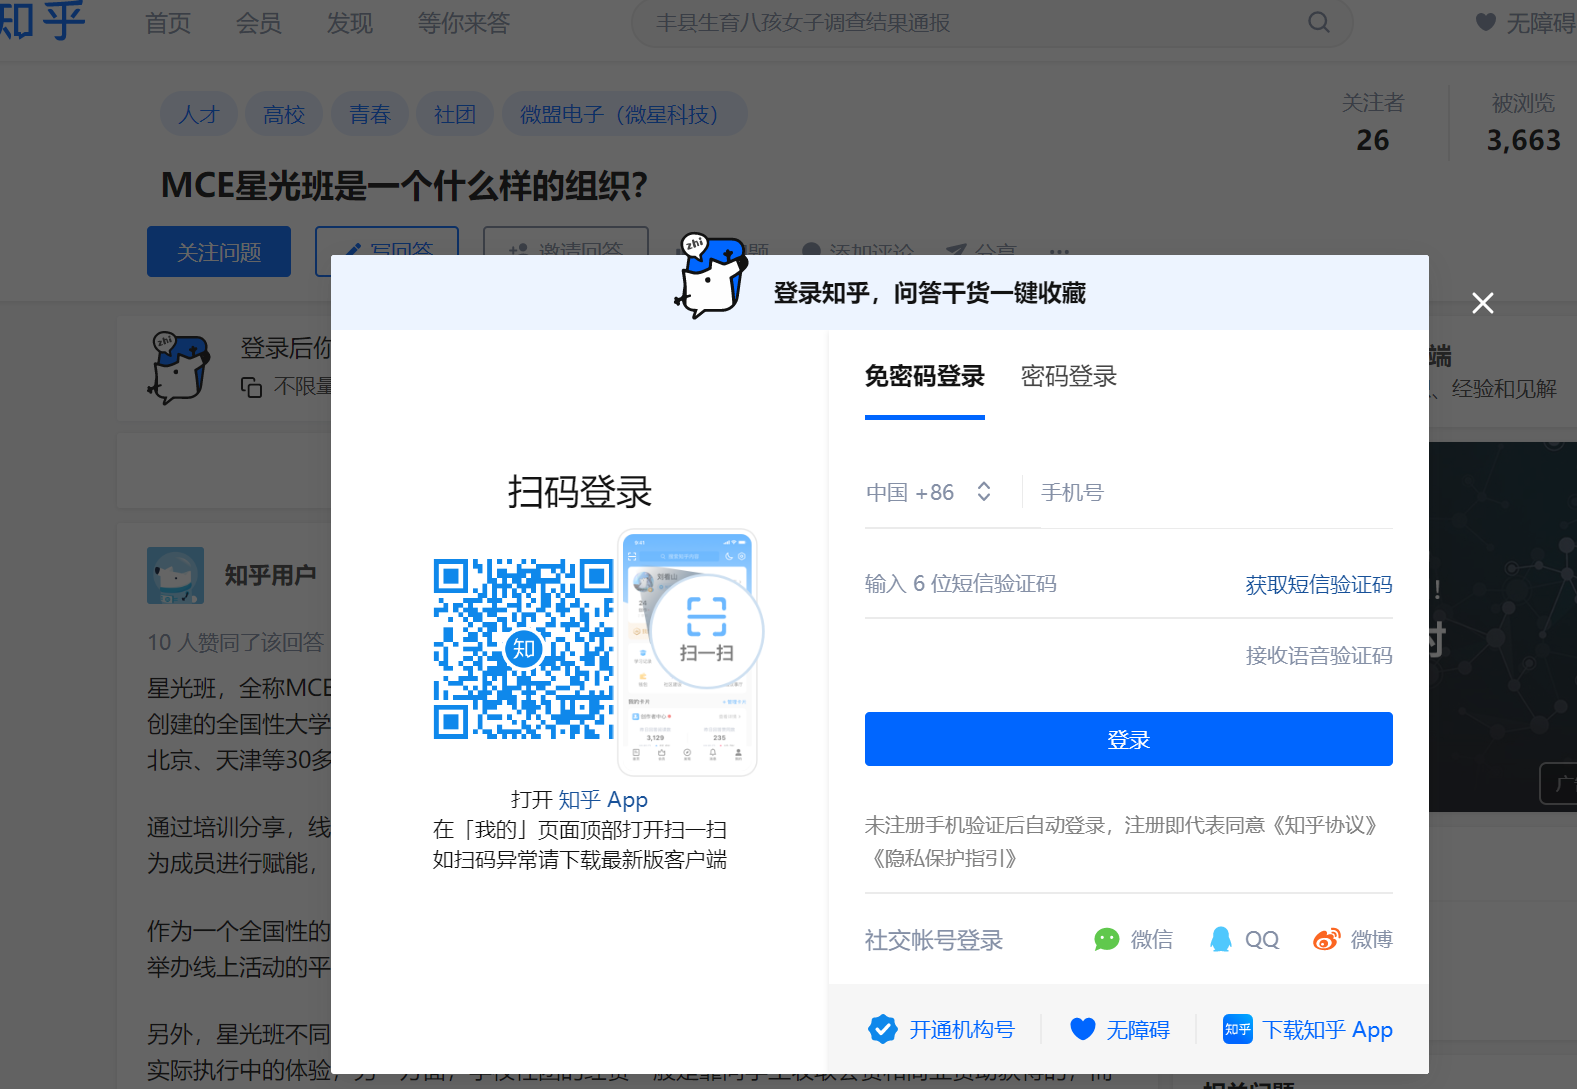This screenshot has width=1577, height=1089.
Task: Close the login dialog with X
Action: coord(1482,303)
